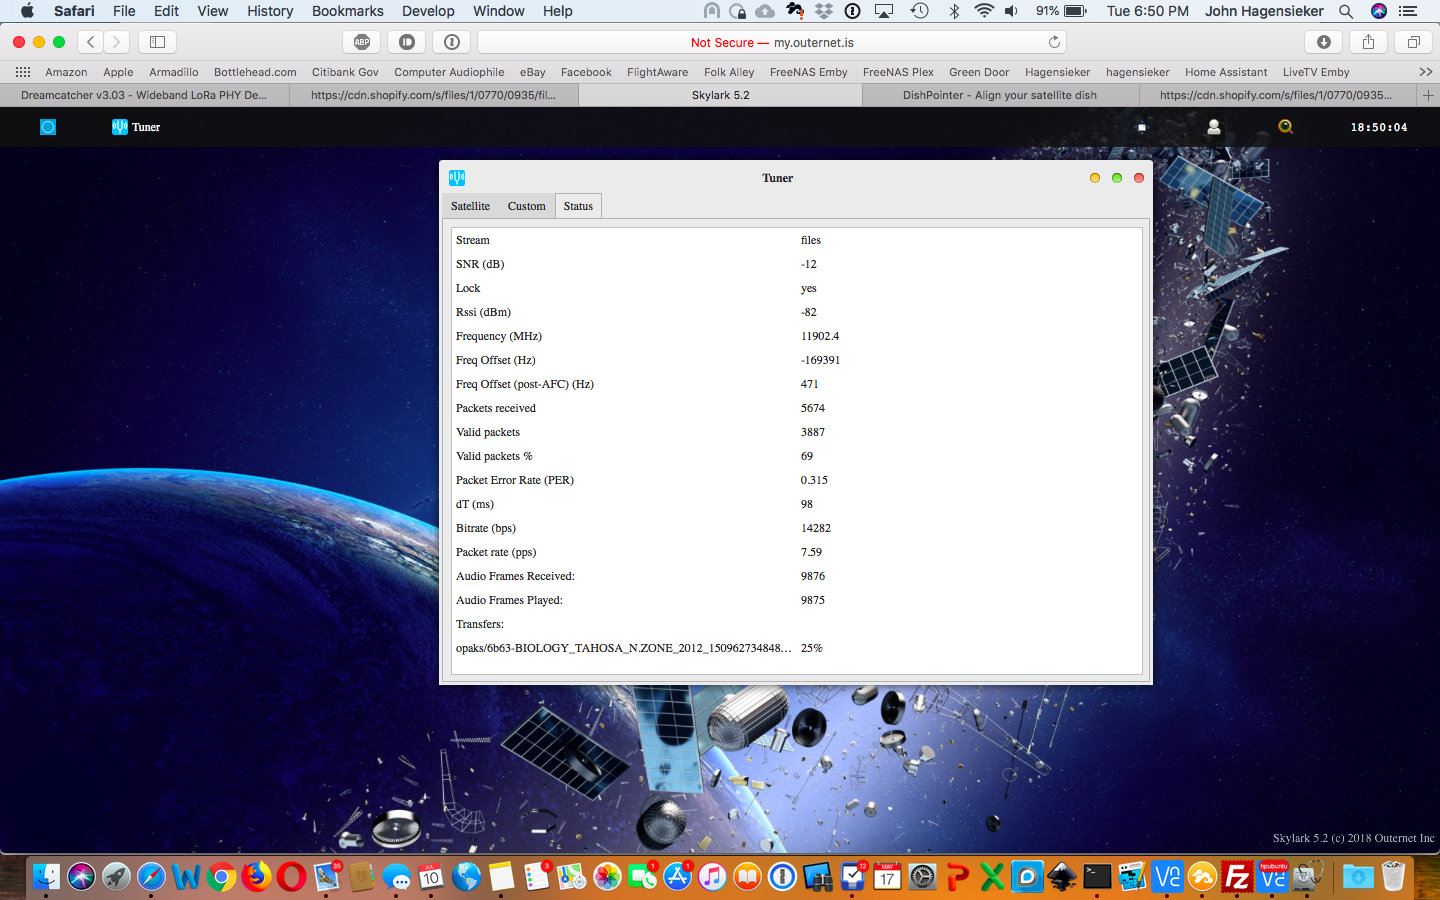
Task: Open Photos app from the Dock
Action: pos(607,877)
